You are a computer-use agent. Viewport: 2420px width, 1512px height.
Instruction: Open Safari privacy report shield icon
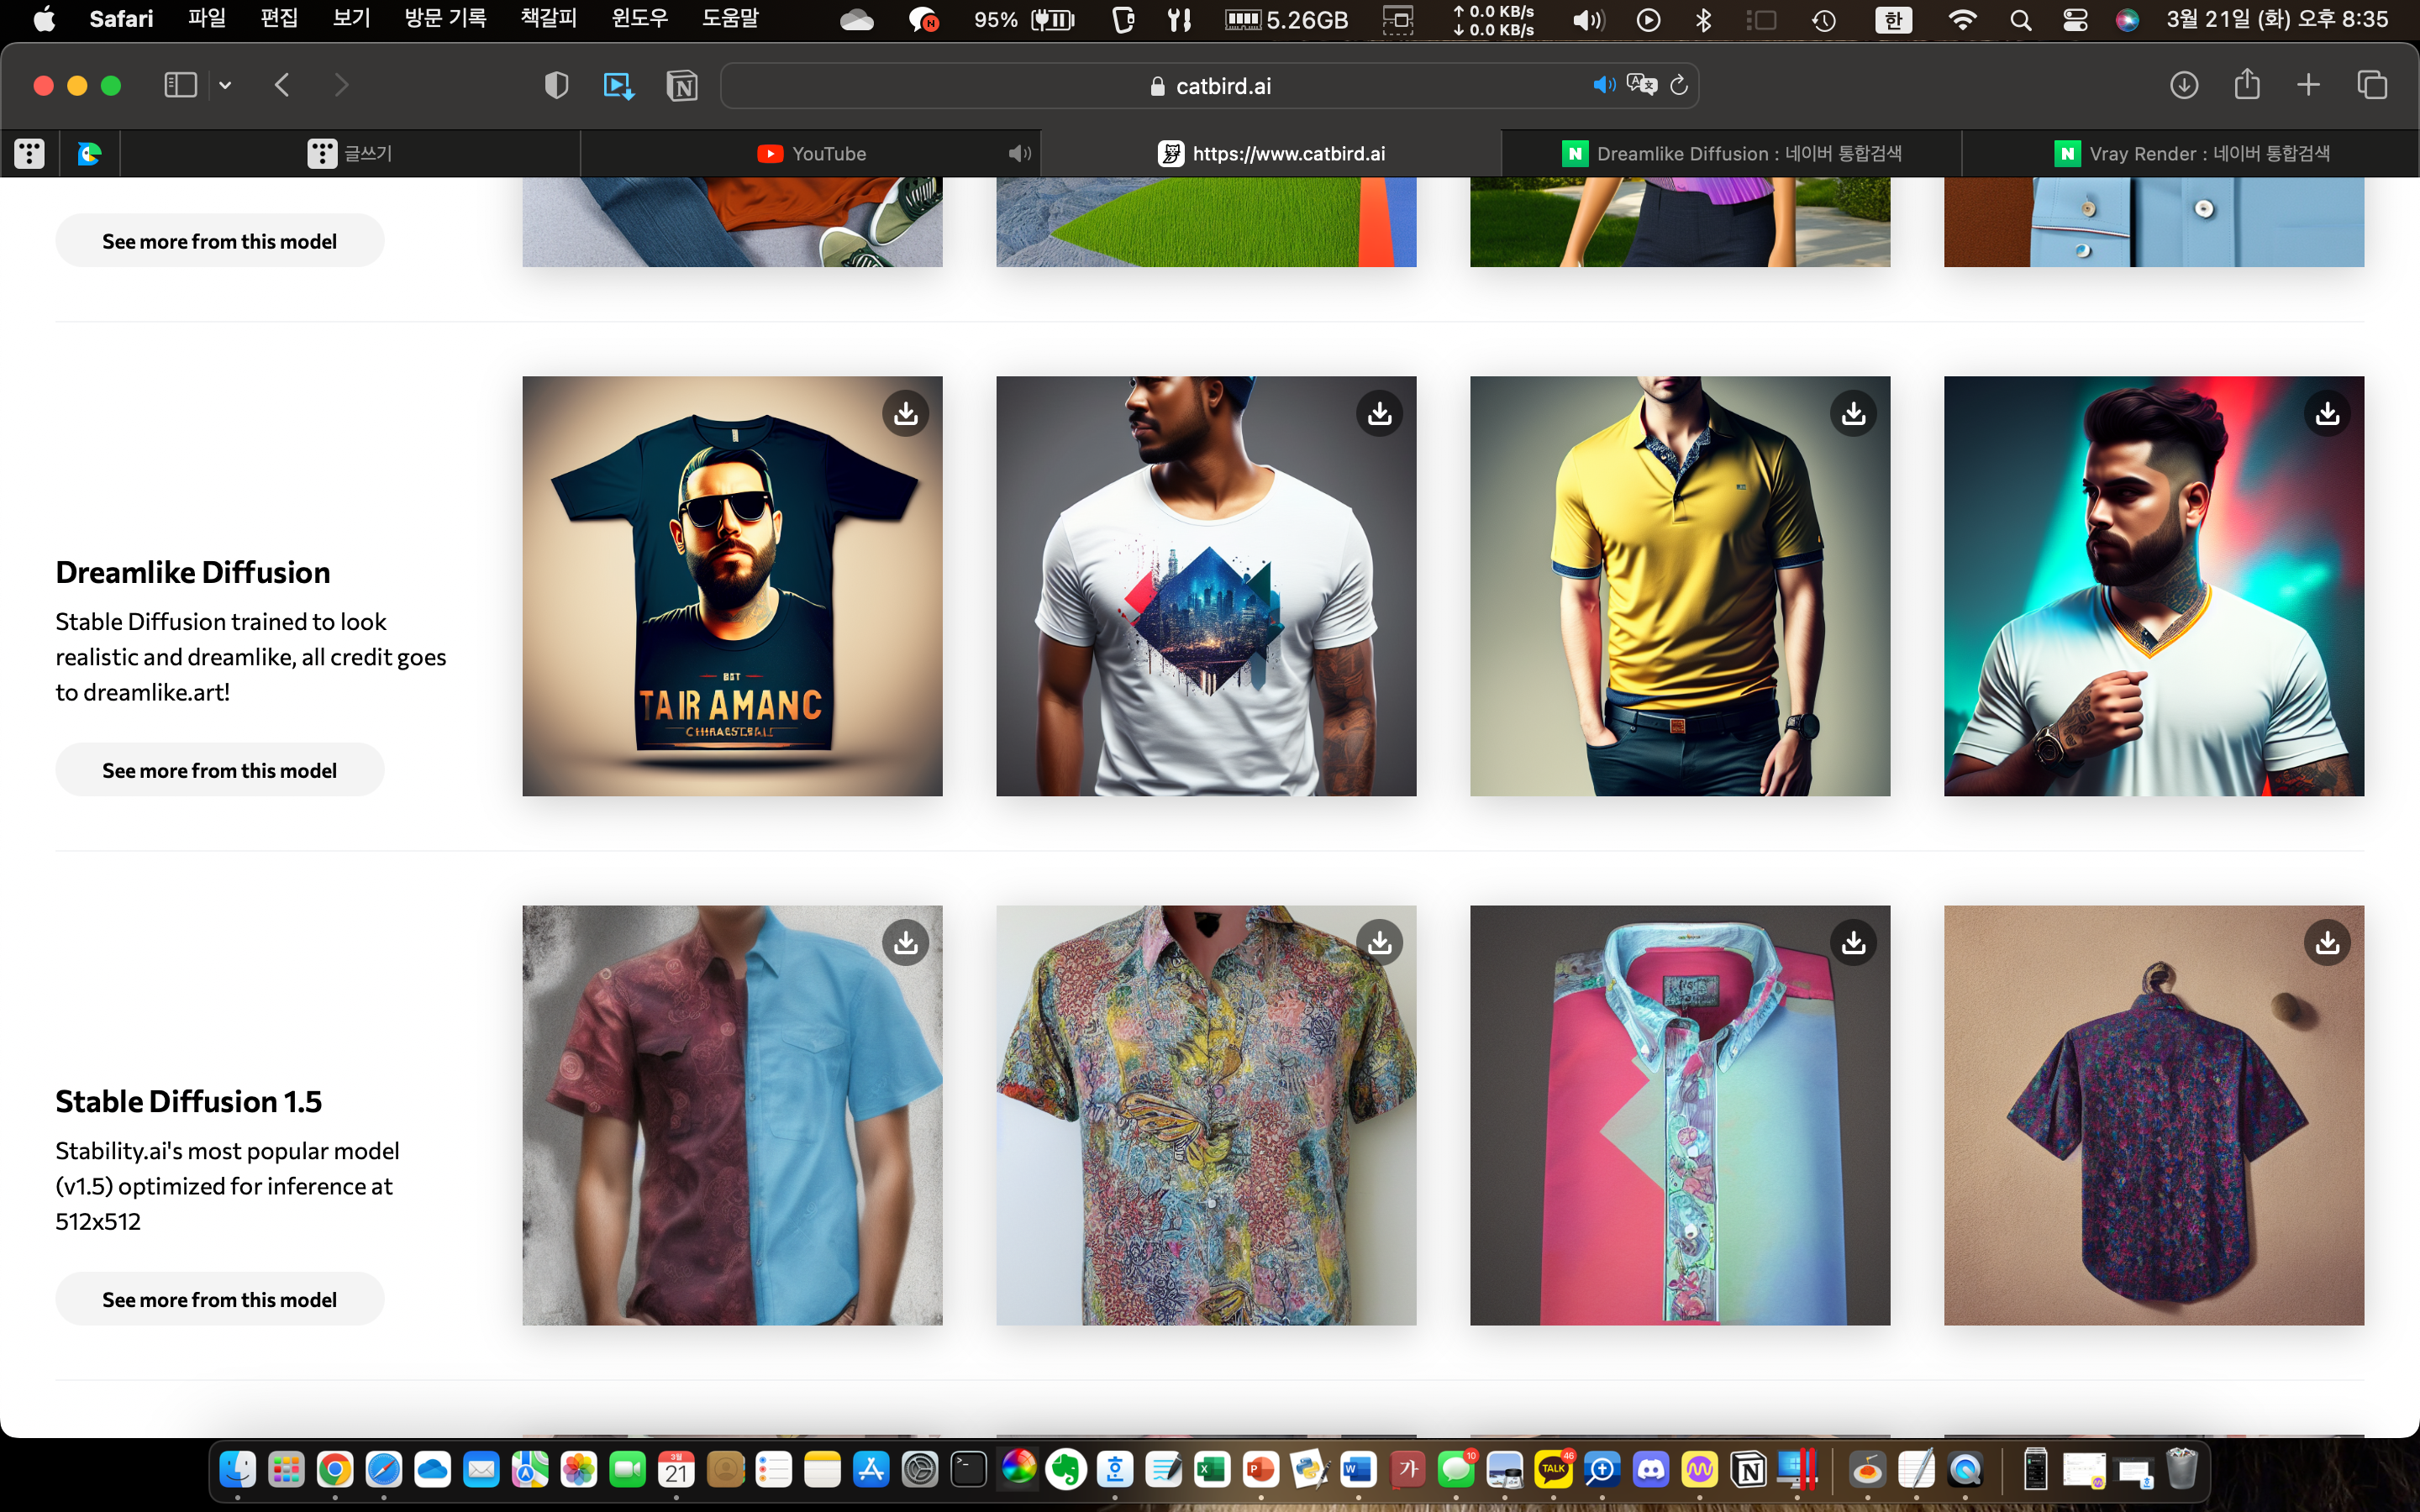[556, 86]
